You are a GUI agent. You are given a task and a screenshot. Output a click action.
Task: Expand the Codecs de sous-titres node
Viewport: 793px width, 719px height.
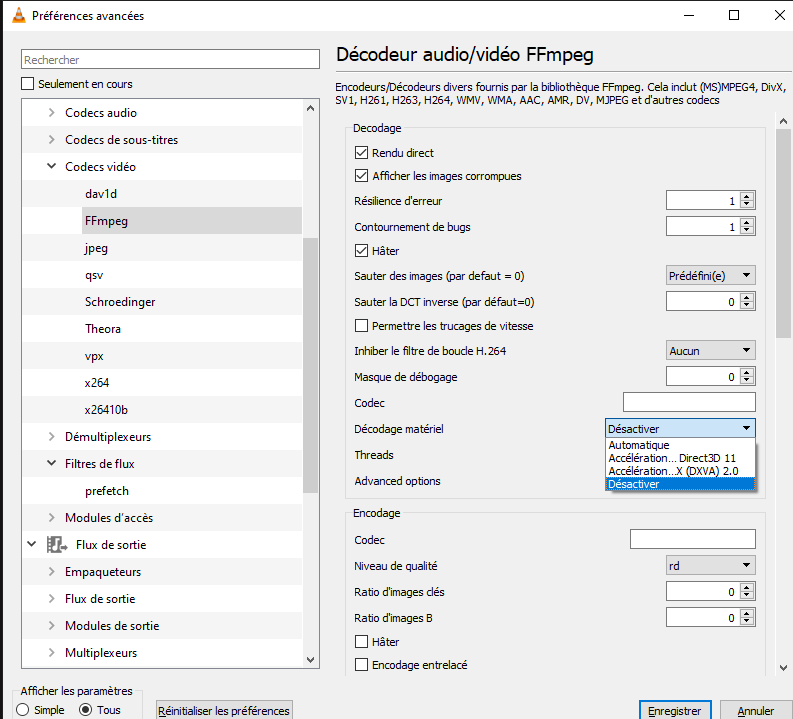click(51, 140)
